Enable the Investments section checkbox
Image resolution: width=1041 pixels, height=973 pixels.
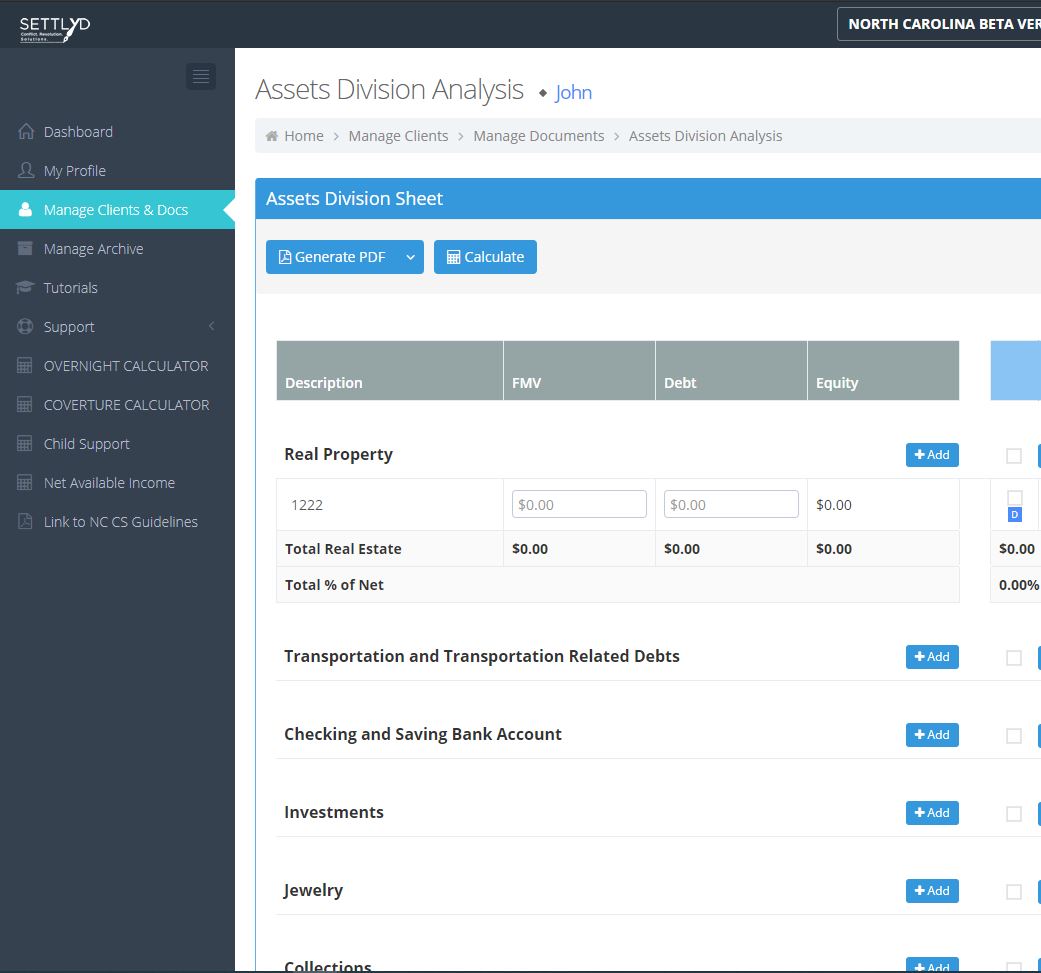coord(1014,814)
